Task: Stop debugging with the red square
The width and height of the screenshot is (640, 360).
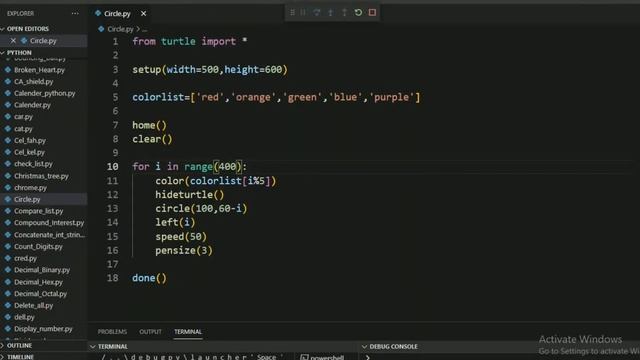Action: 372,13
